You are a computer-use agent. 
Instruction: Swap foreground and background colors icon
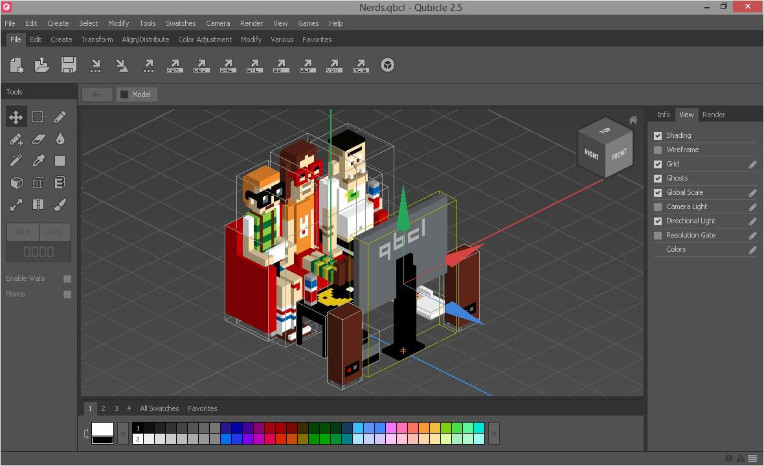[x=86, y=433]
